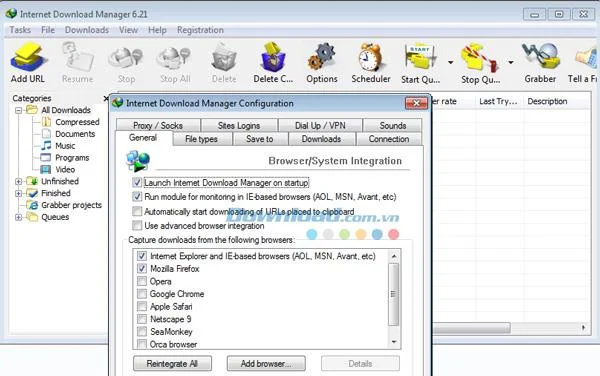Click the Resume toolbar icon
The width and height of the screenshot is (600, 376).
point(78,57)
